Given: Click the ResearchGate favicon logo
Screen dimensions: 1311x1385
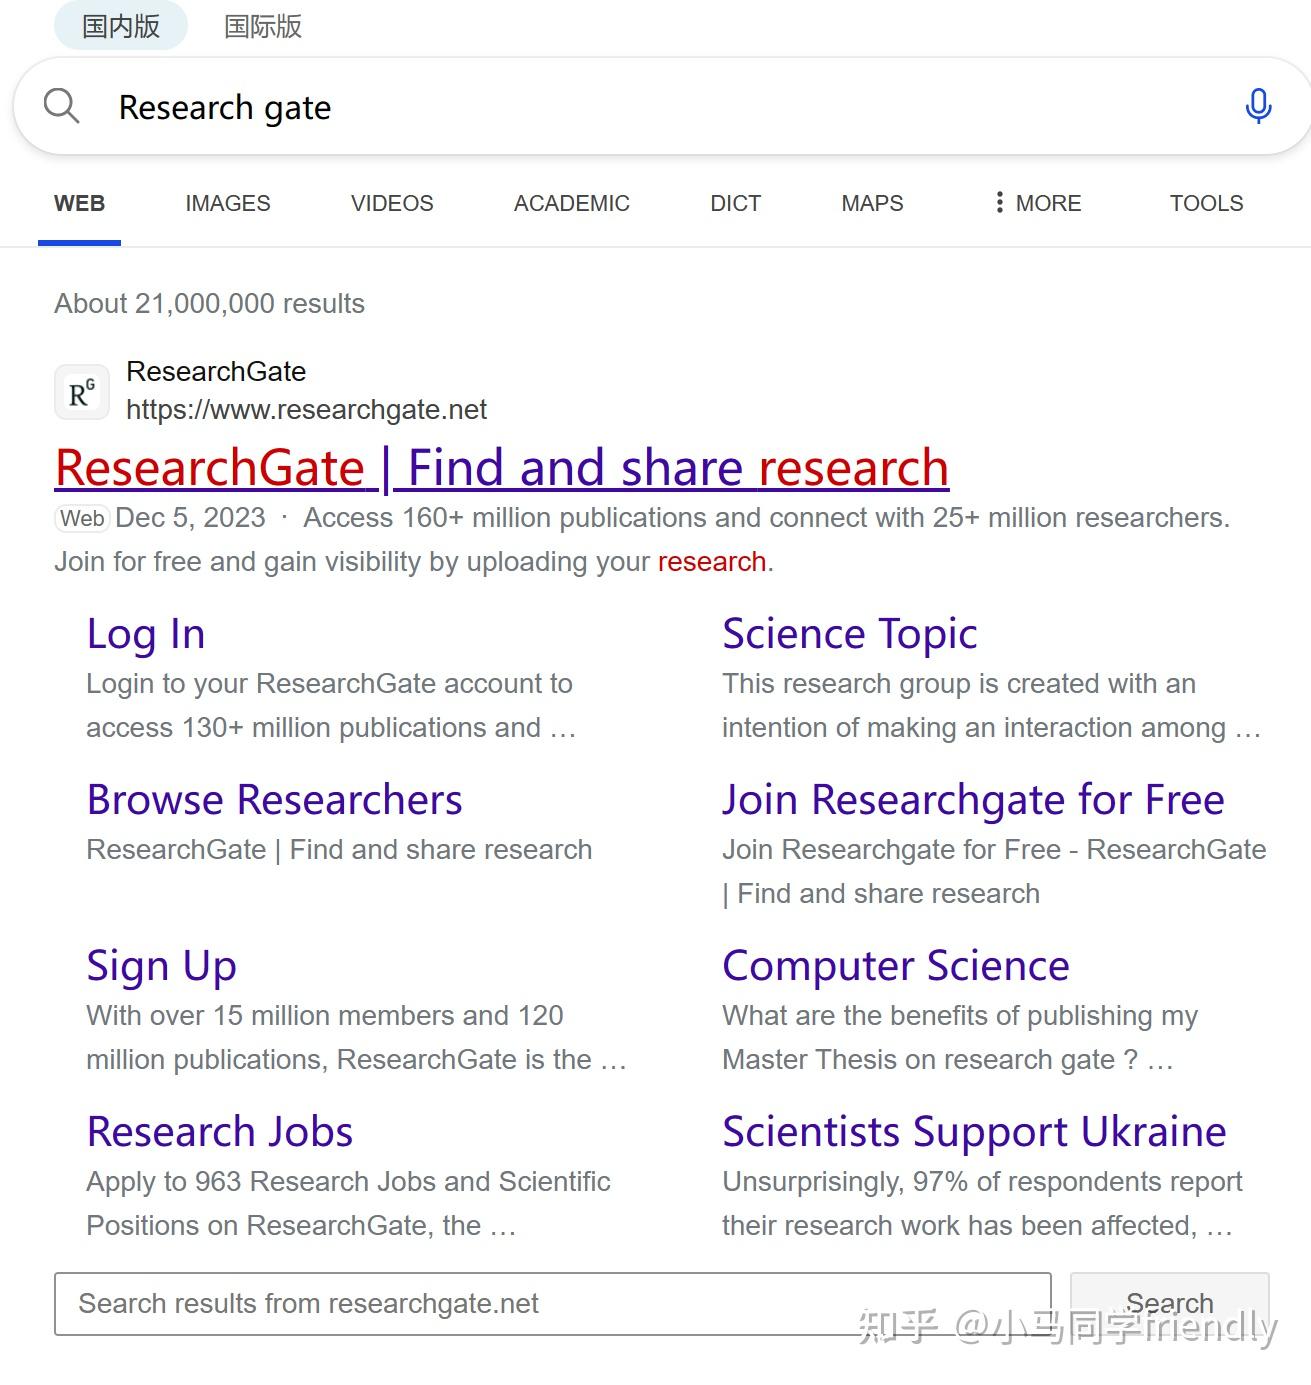Looking at the screenshot, I should click(x=81, y=392).
